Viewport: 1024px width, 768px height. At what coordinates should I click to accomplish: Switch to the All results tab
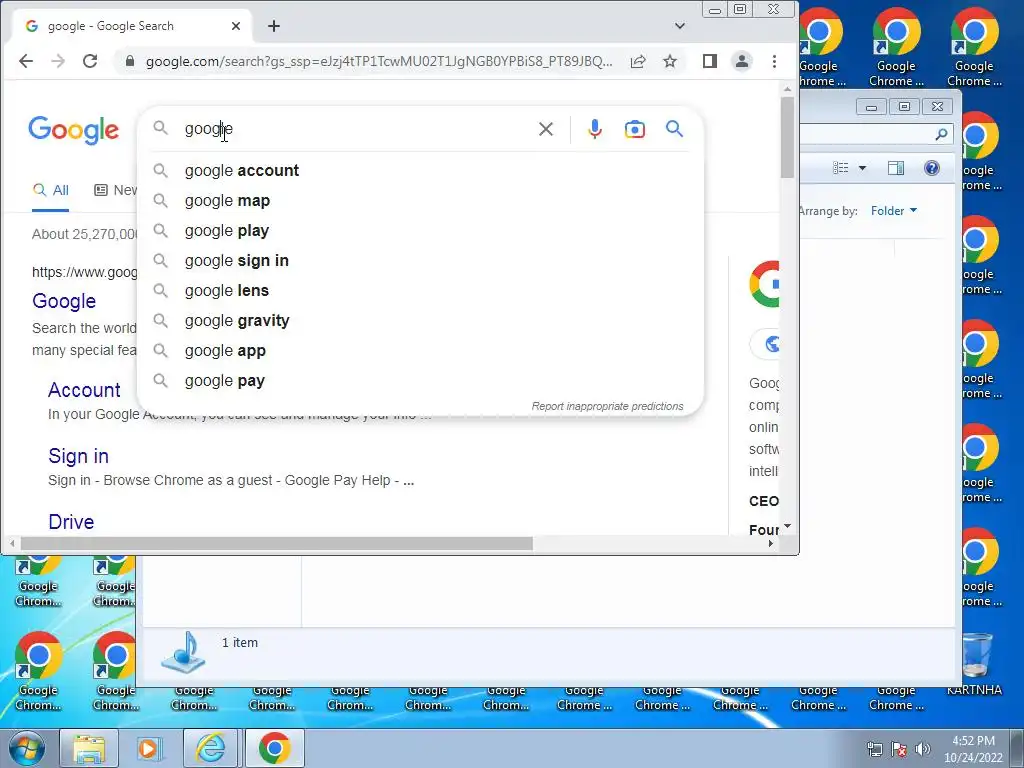point(51,190)
